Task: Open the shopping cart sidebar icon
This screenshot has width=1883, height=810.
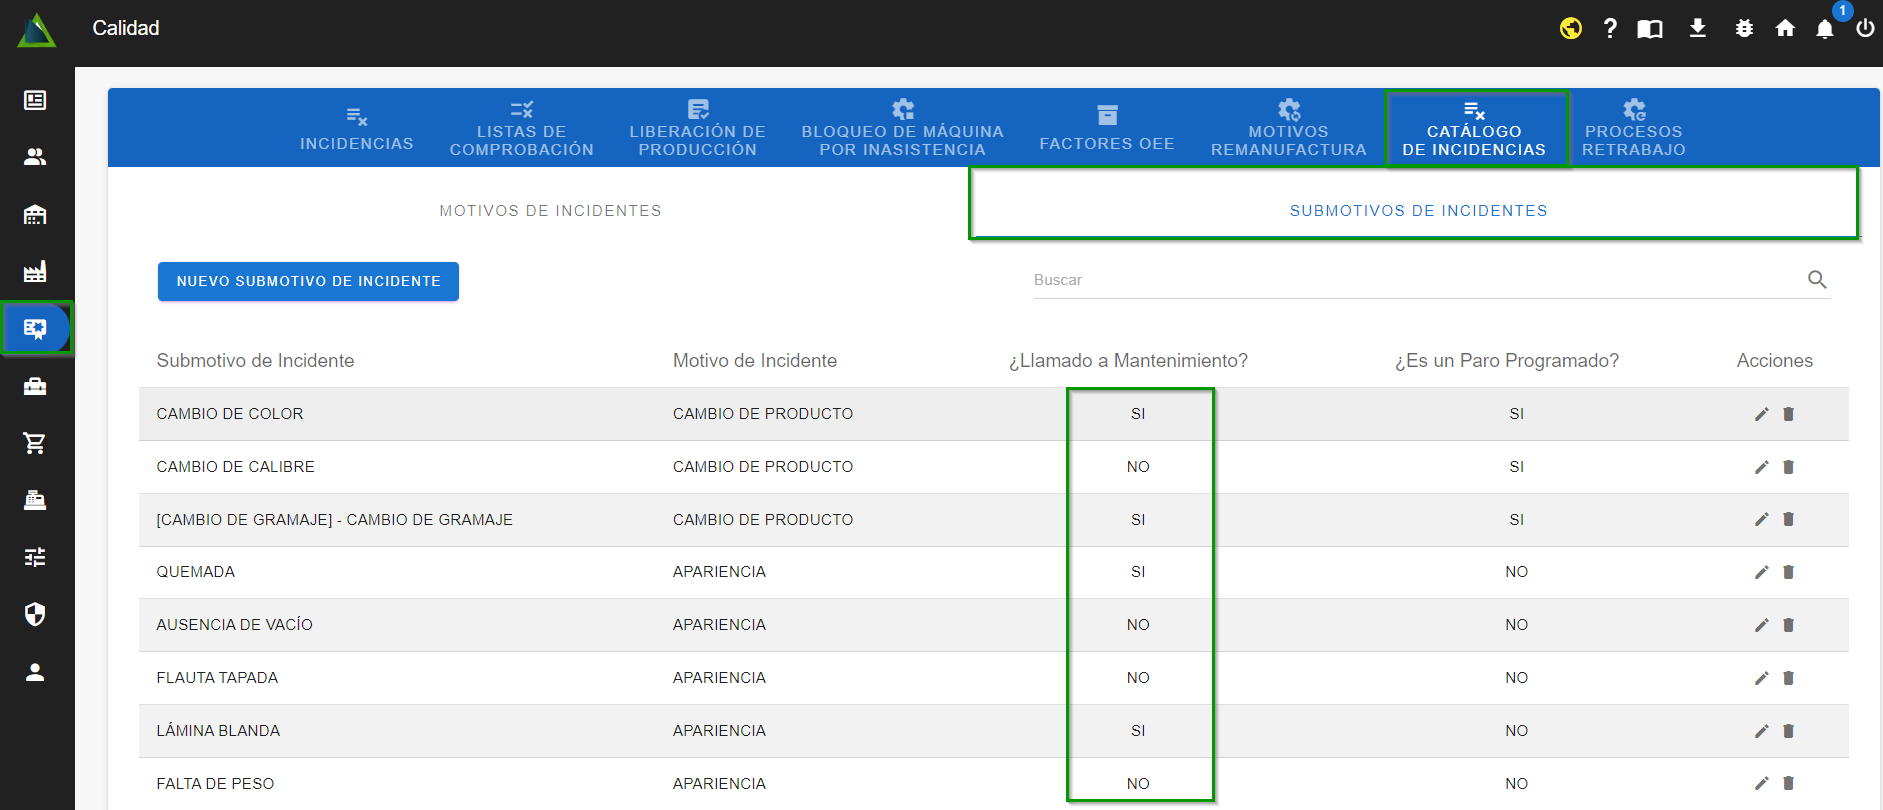Action: tap(35, 443)
